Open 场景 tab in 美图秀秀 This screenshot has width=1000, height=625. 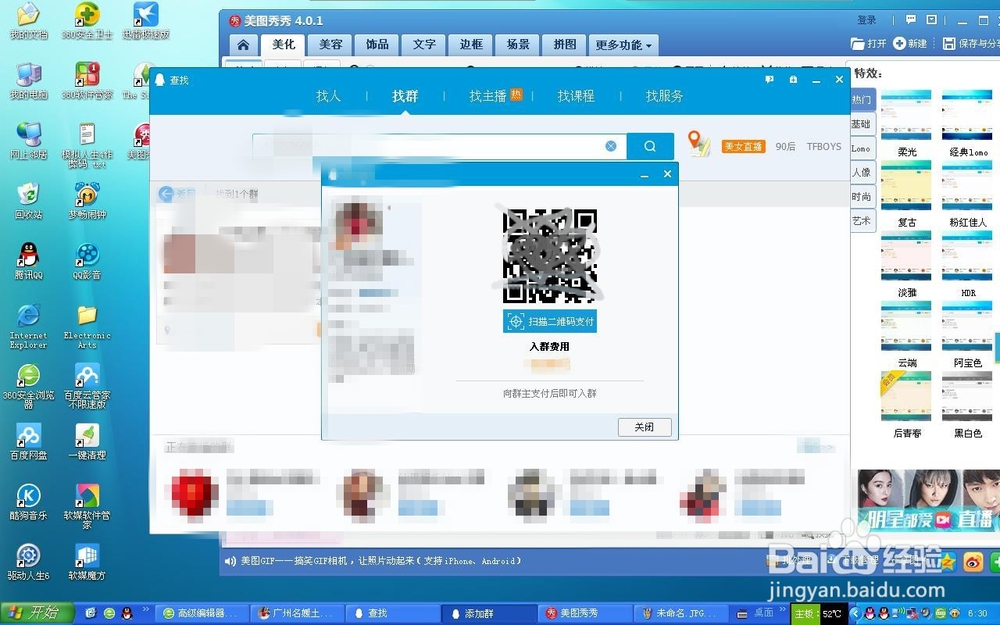[518, 45]
